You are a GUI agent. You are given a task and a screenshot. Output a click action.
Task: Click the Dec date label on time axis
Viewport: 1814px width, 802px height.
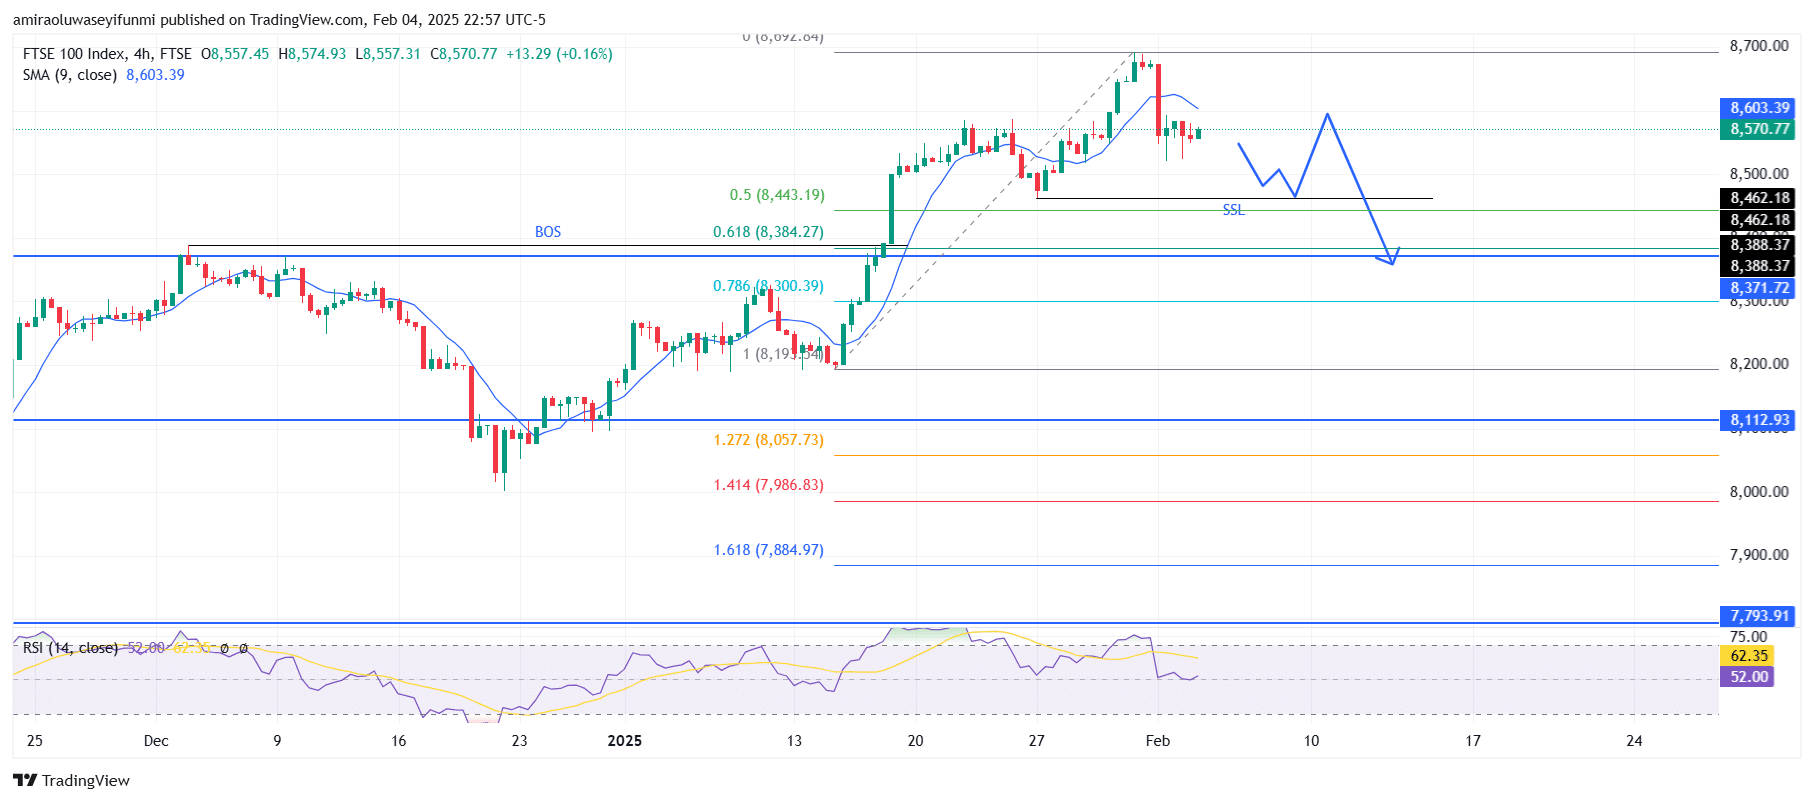pyautogui.click(x=156, y=741)
